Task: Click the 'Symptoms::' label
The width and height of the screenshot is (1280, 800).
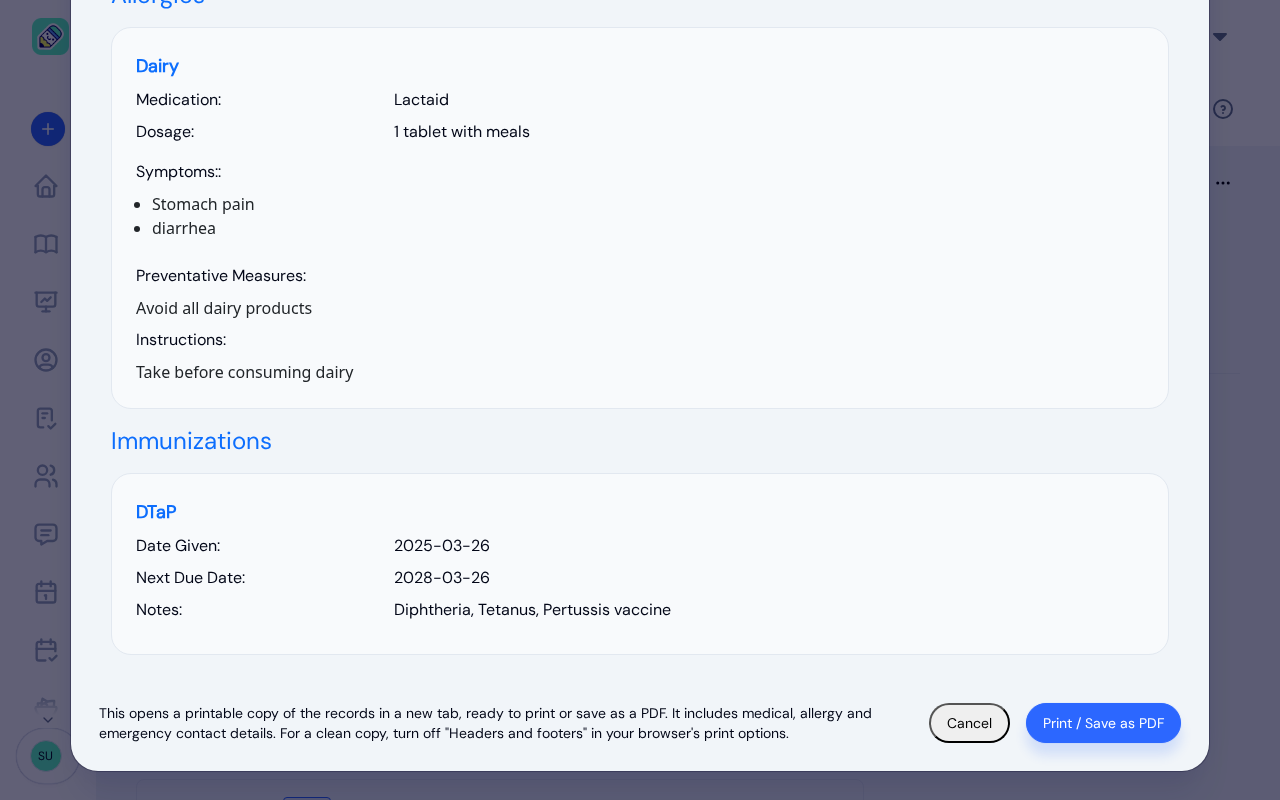Action: [179, 172]
